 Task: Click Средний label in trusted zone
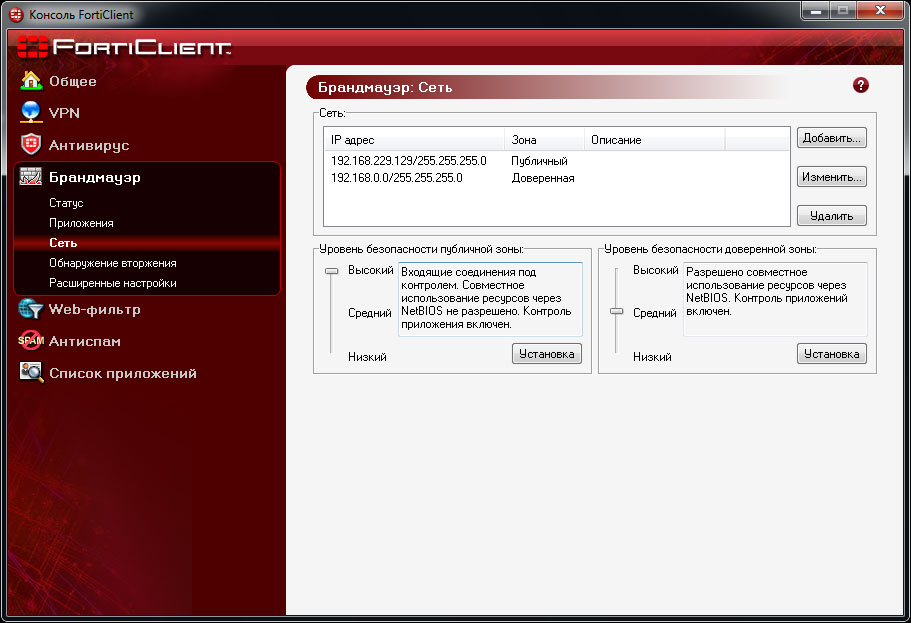tap(655, 313)
